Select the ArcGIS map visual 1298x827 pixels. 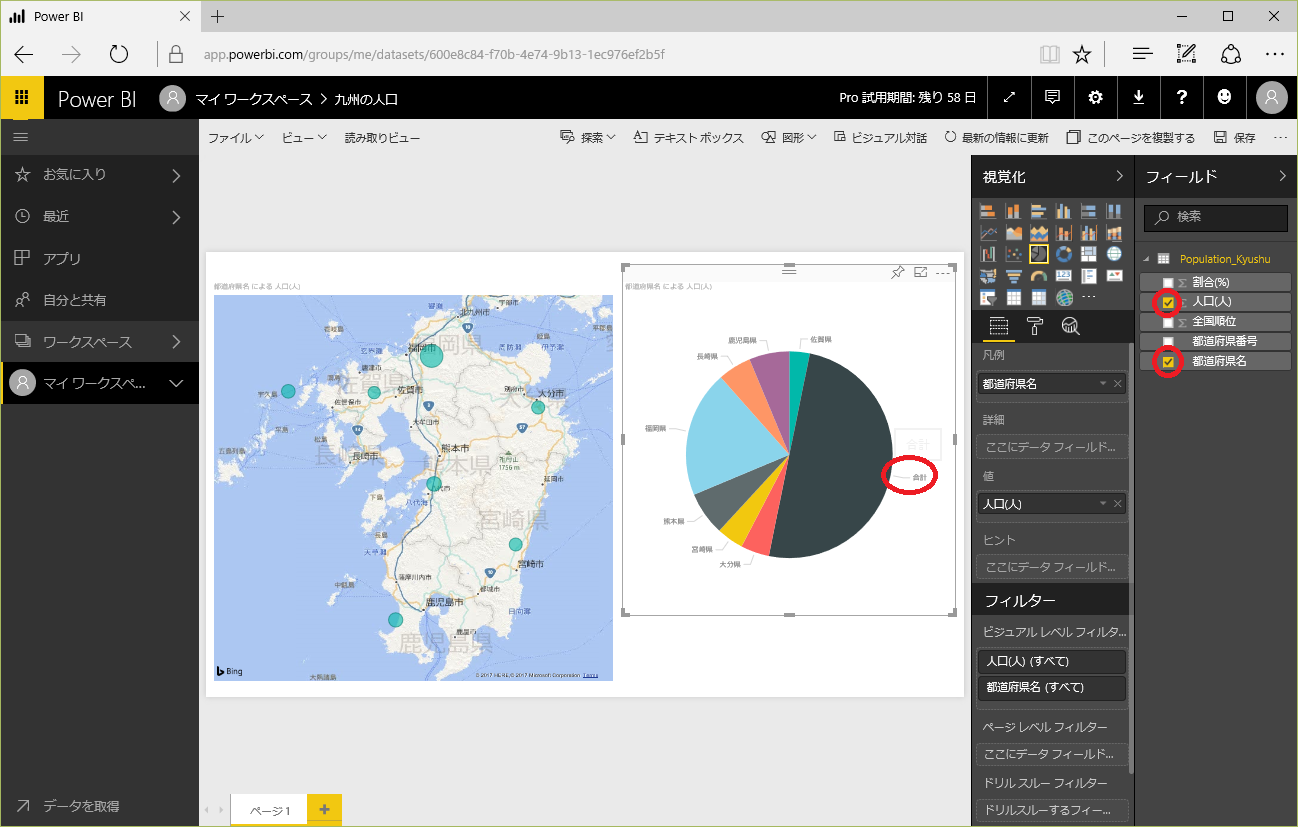pyautogui.click(x=1064, y=297)
